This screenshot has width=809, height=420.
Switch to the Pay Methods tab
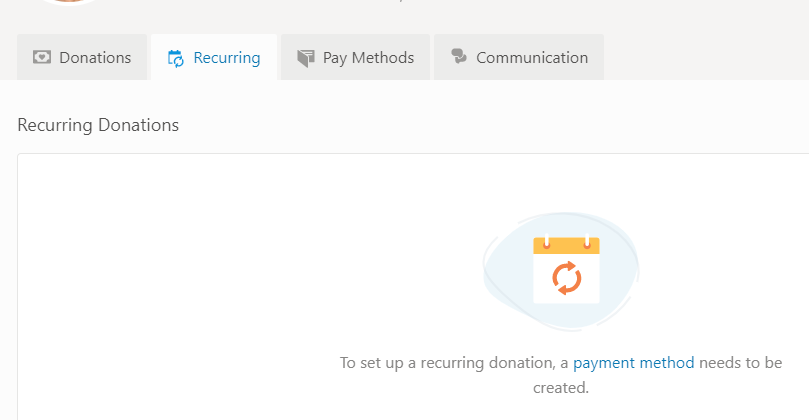[x=368, y=58]
